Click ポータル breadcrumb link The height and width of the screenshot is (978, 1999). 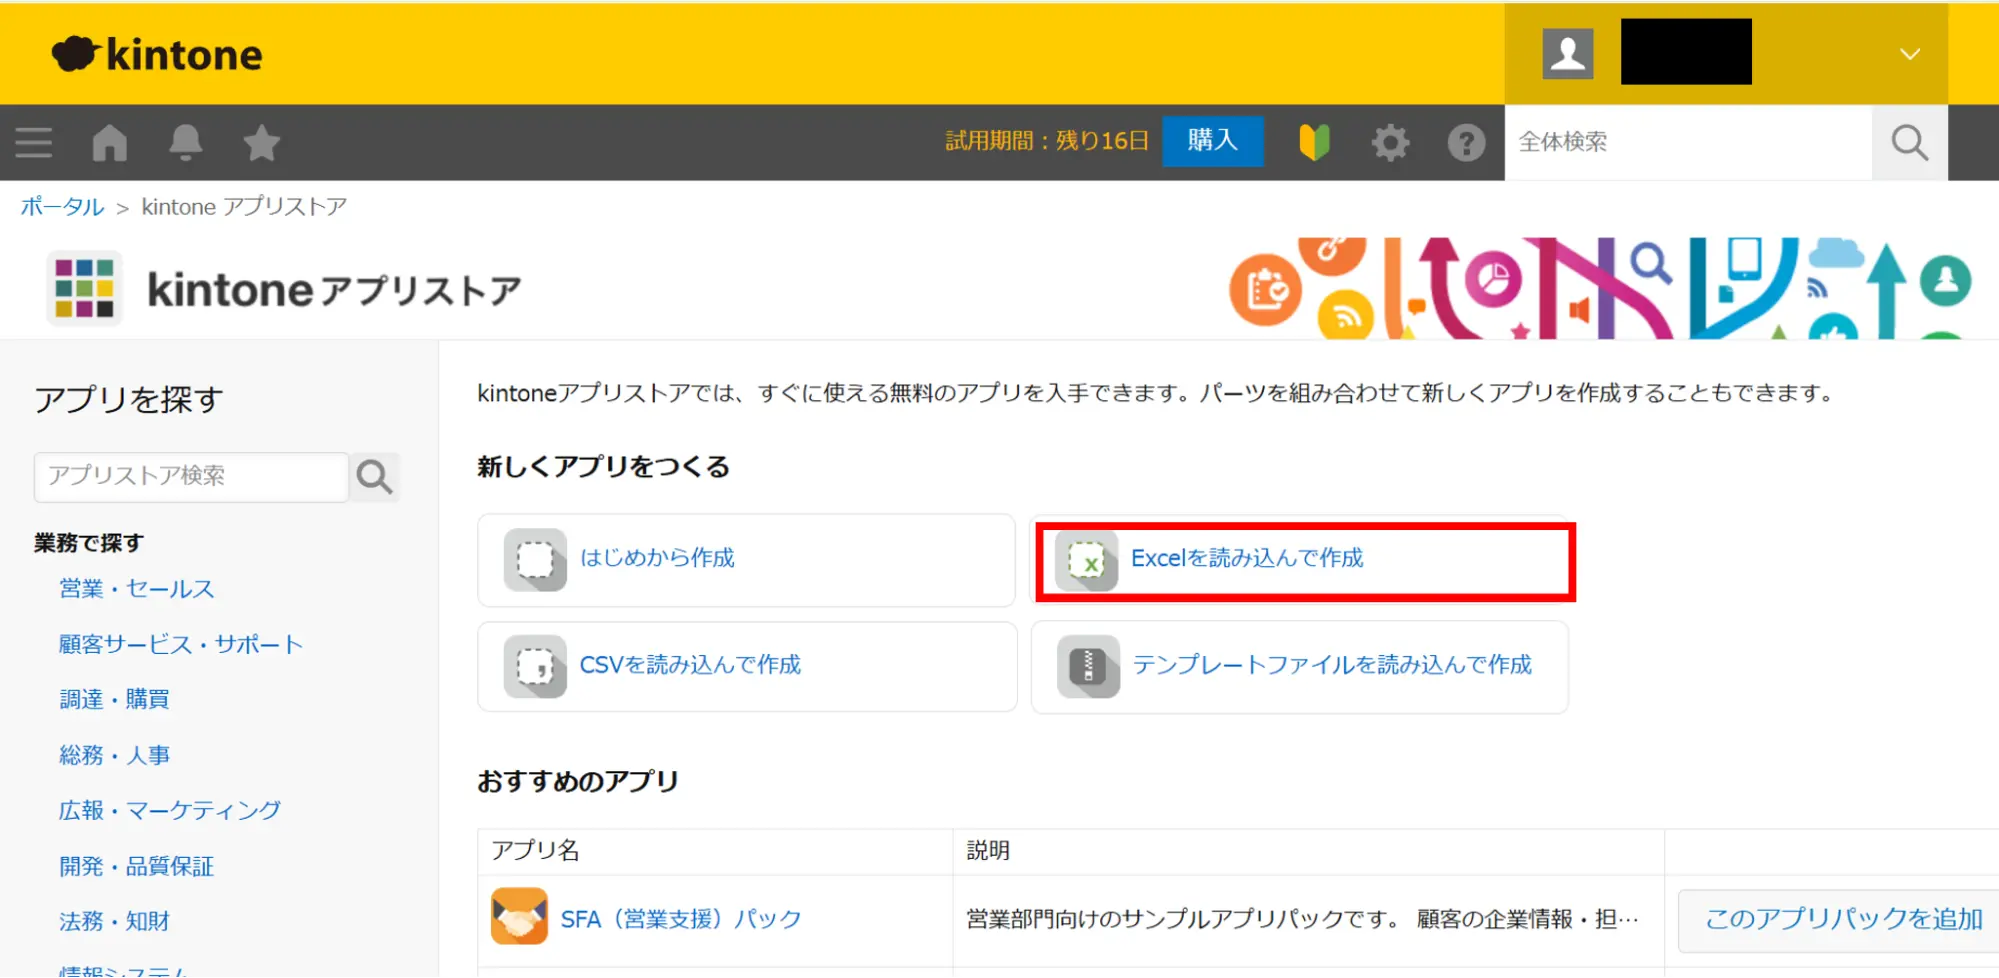tap(62, 207)
